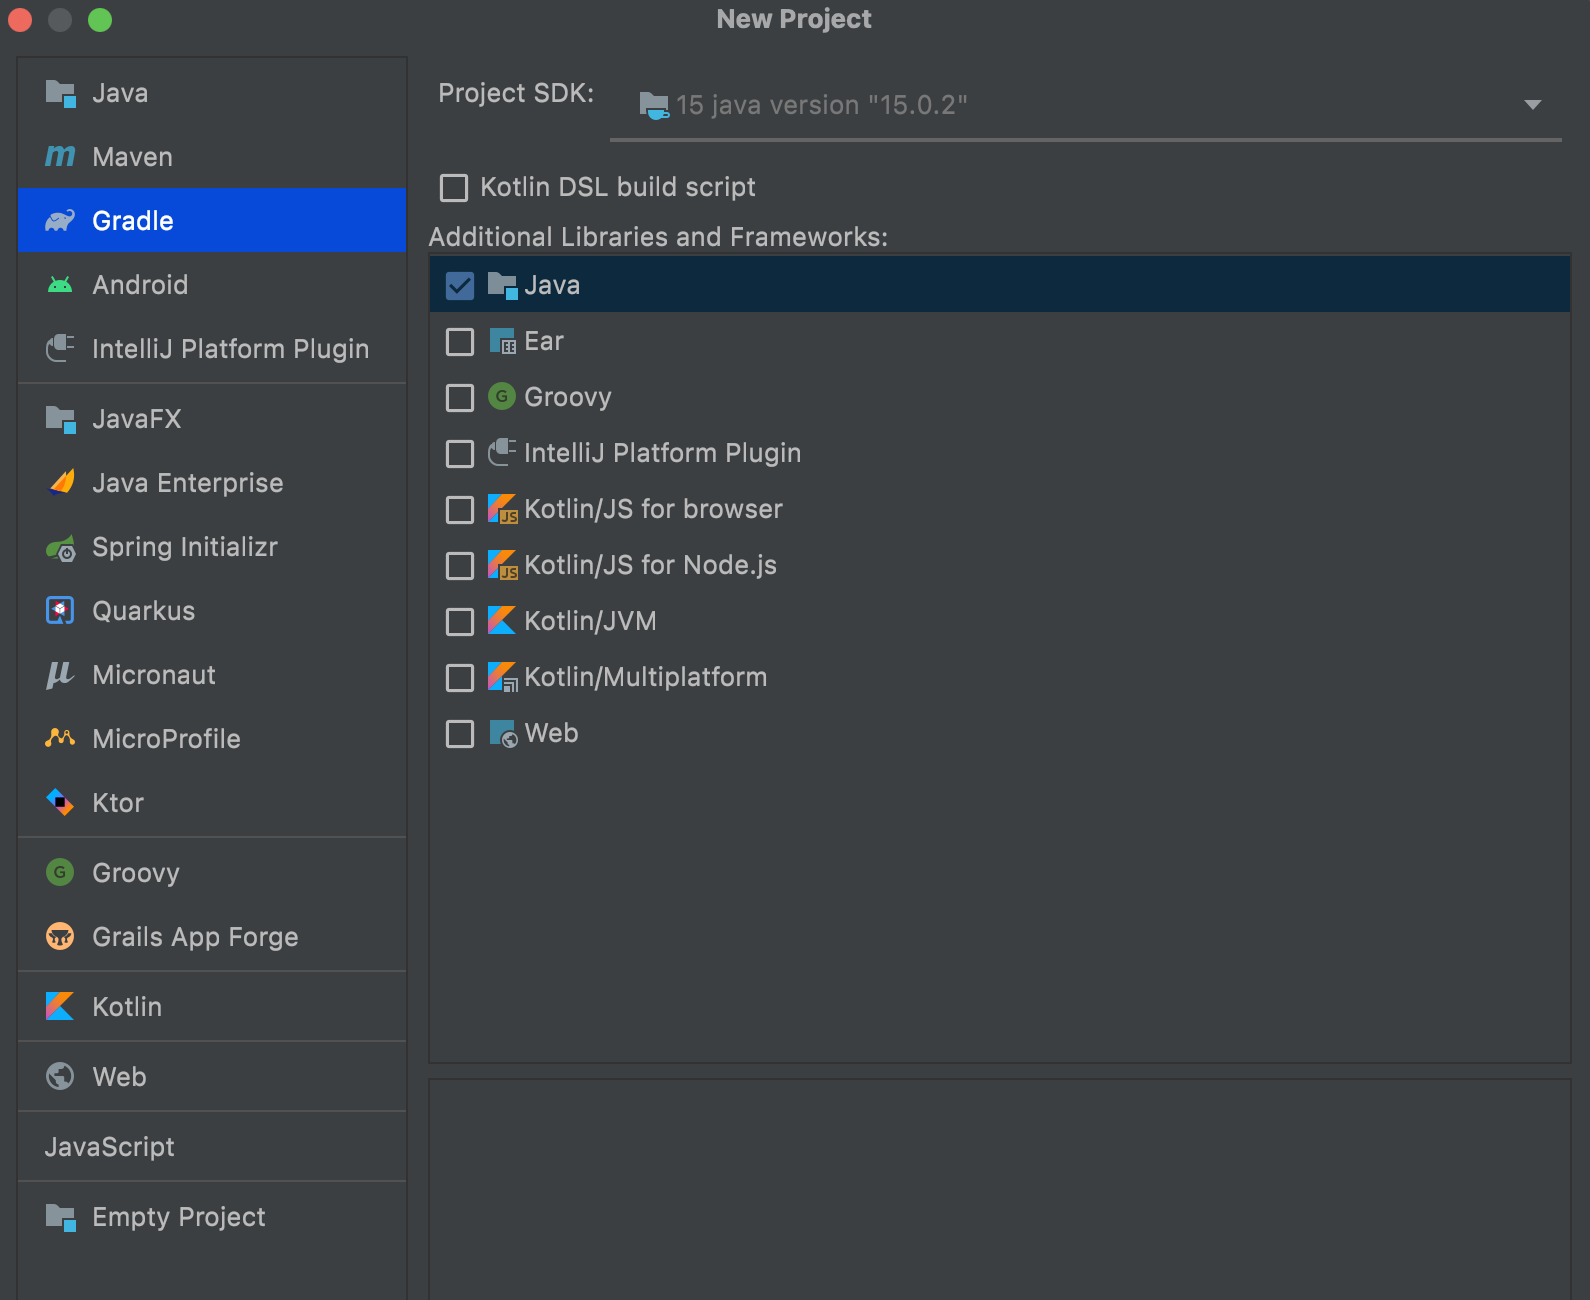Click IntelliJ Platform Plugin icon in frameworks list
Viewport: 1590px width, 1300px height.
[x=502, y=453]
